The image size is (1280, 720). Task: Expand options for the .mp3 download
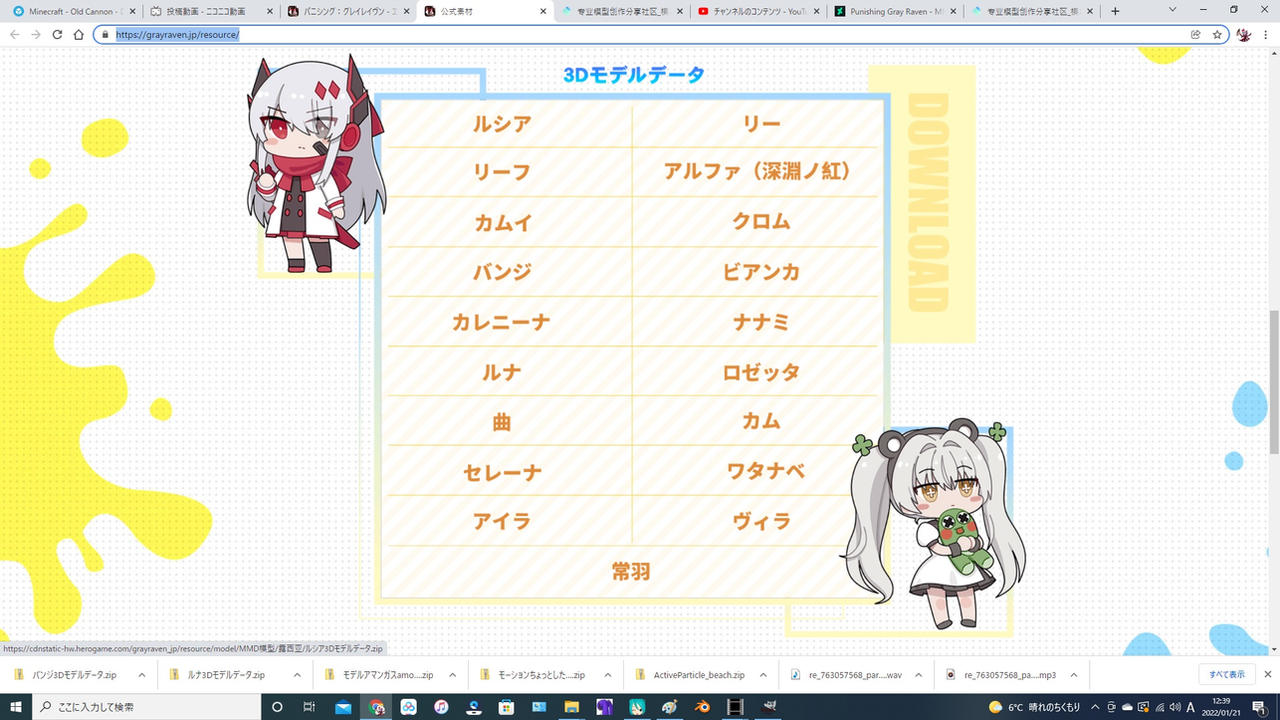(1075, 675)
